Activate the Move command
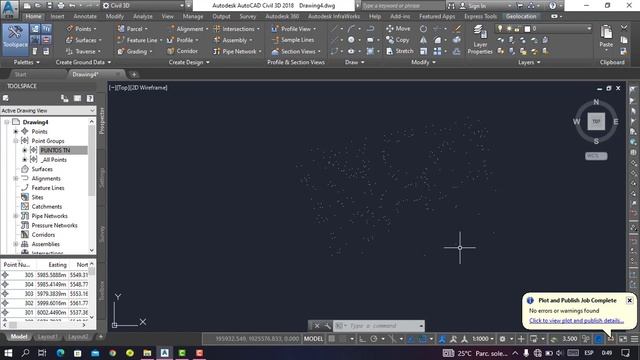Image resolution: width=640 pixels, height=360 pixels. click(x=398, y=29)
